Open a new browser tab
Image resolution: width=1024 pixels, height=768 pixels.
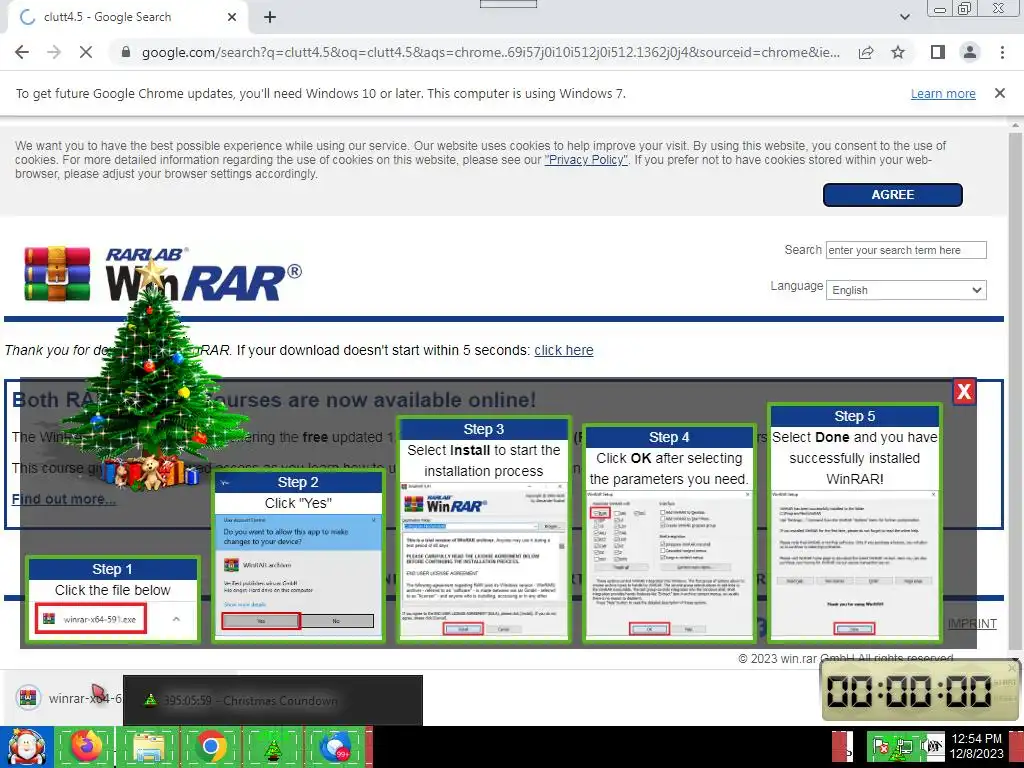point(270,17)
